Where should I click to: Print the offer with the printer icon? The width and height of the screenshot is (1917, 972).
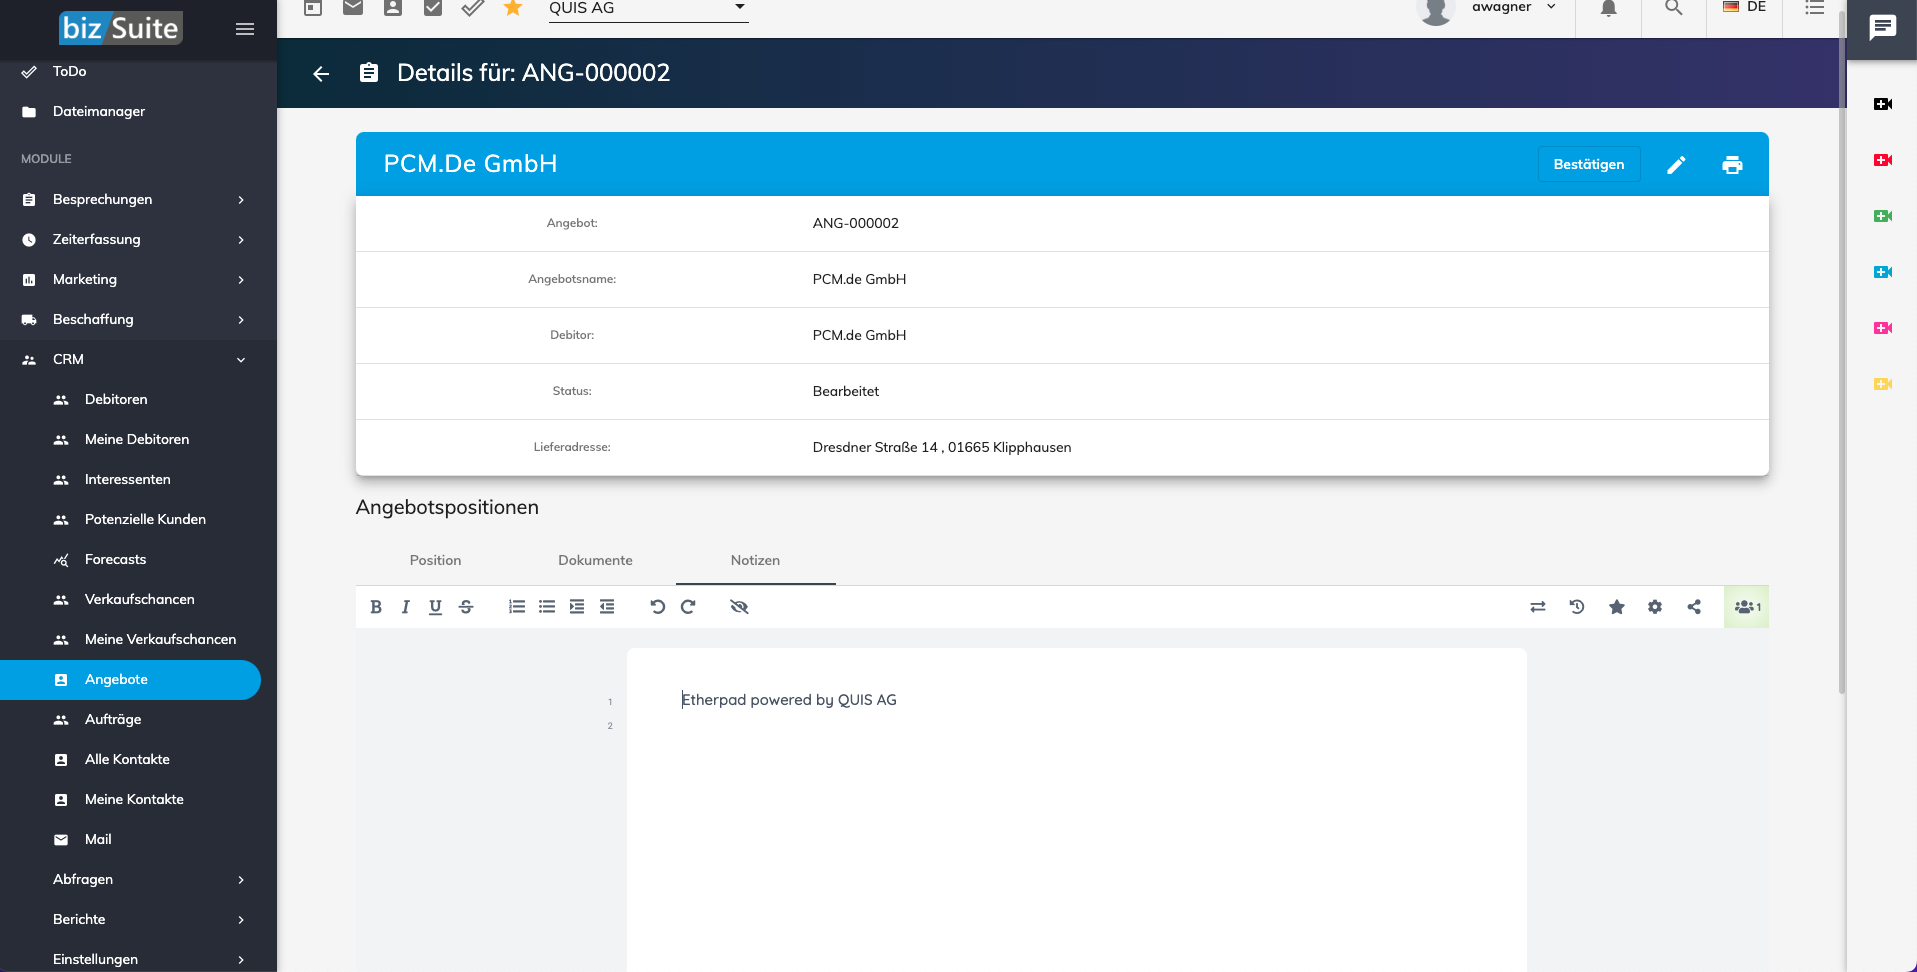(x=1733, y=165)
